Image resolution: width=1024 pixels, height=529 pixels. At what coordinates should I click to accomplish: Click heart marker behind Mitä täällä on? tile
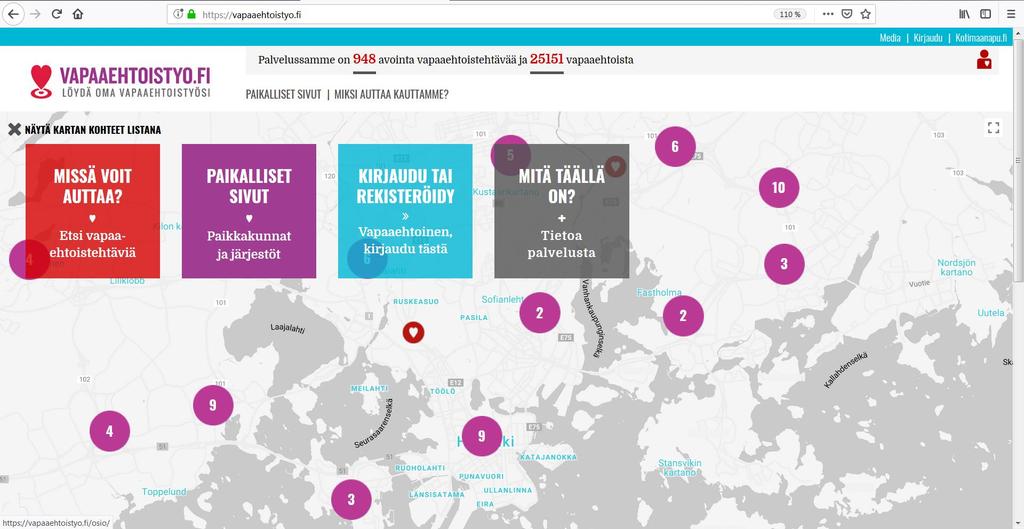pos(615,167)
